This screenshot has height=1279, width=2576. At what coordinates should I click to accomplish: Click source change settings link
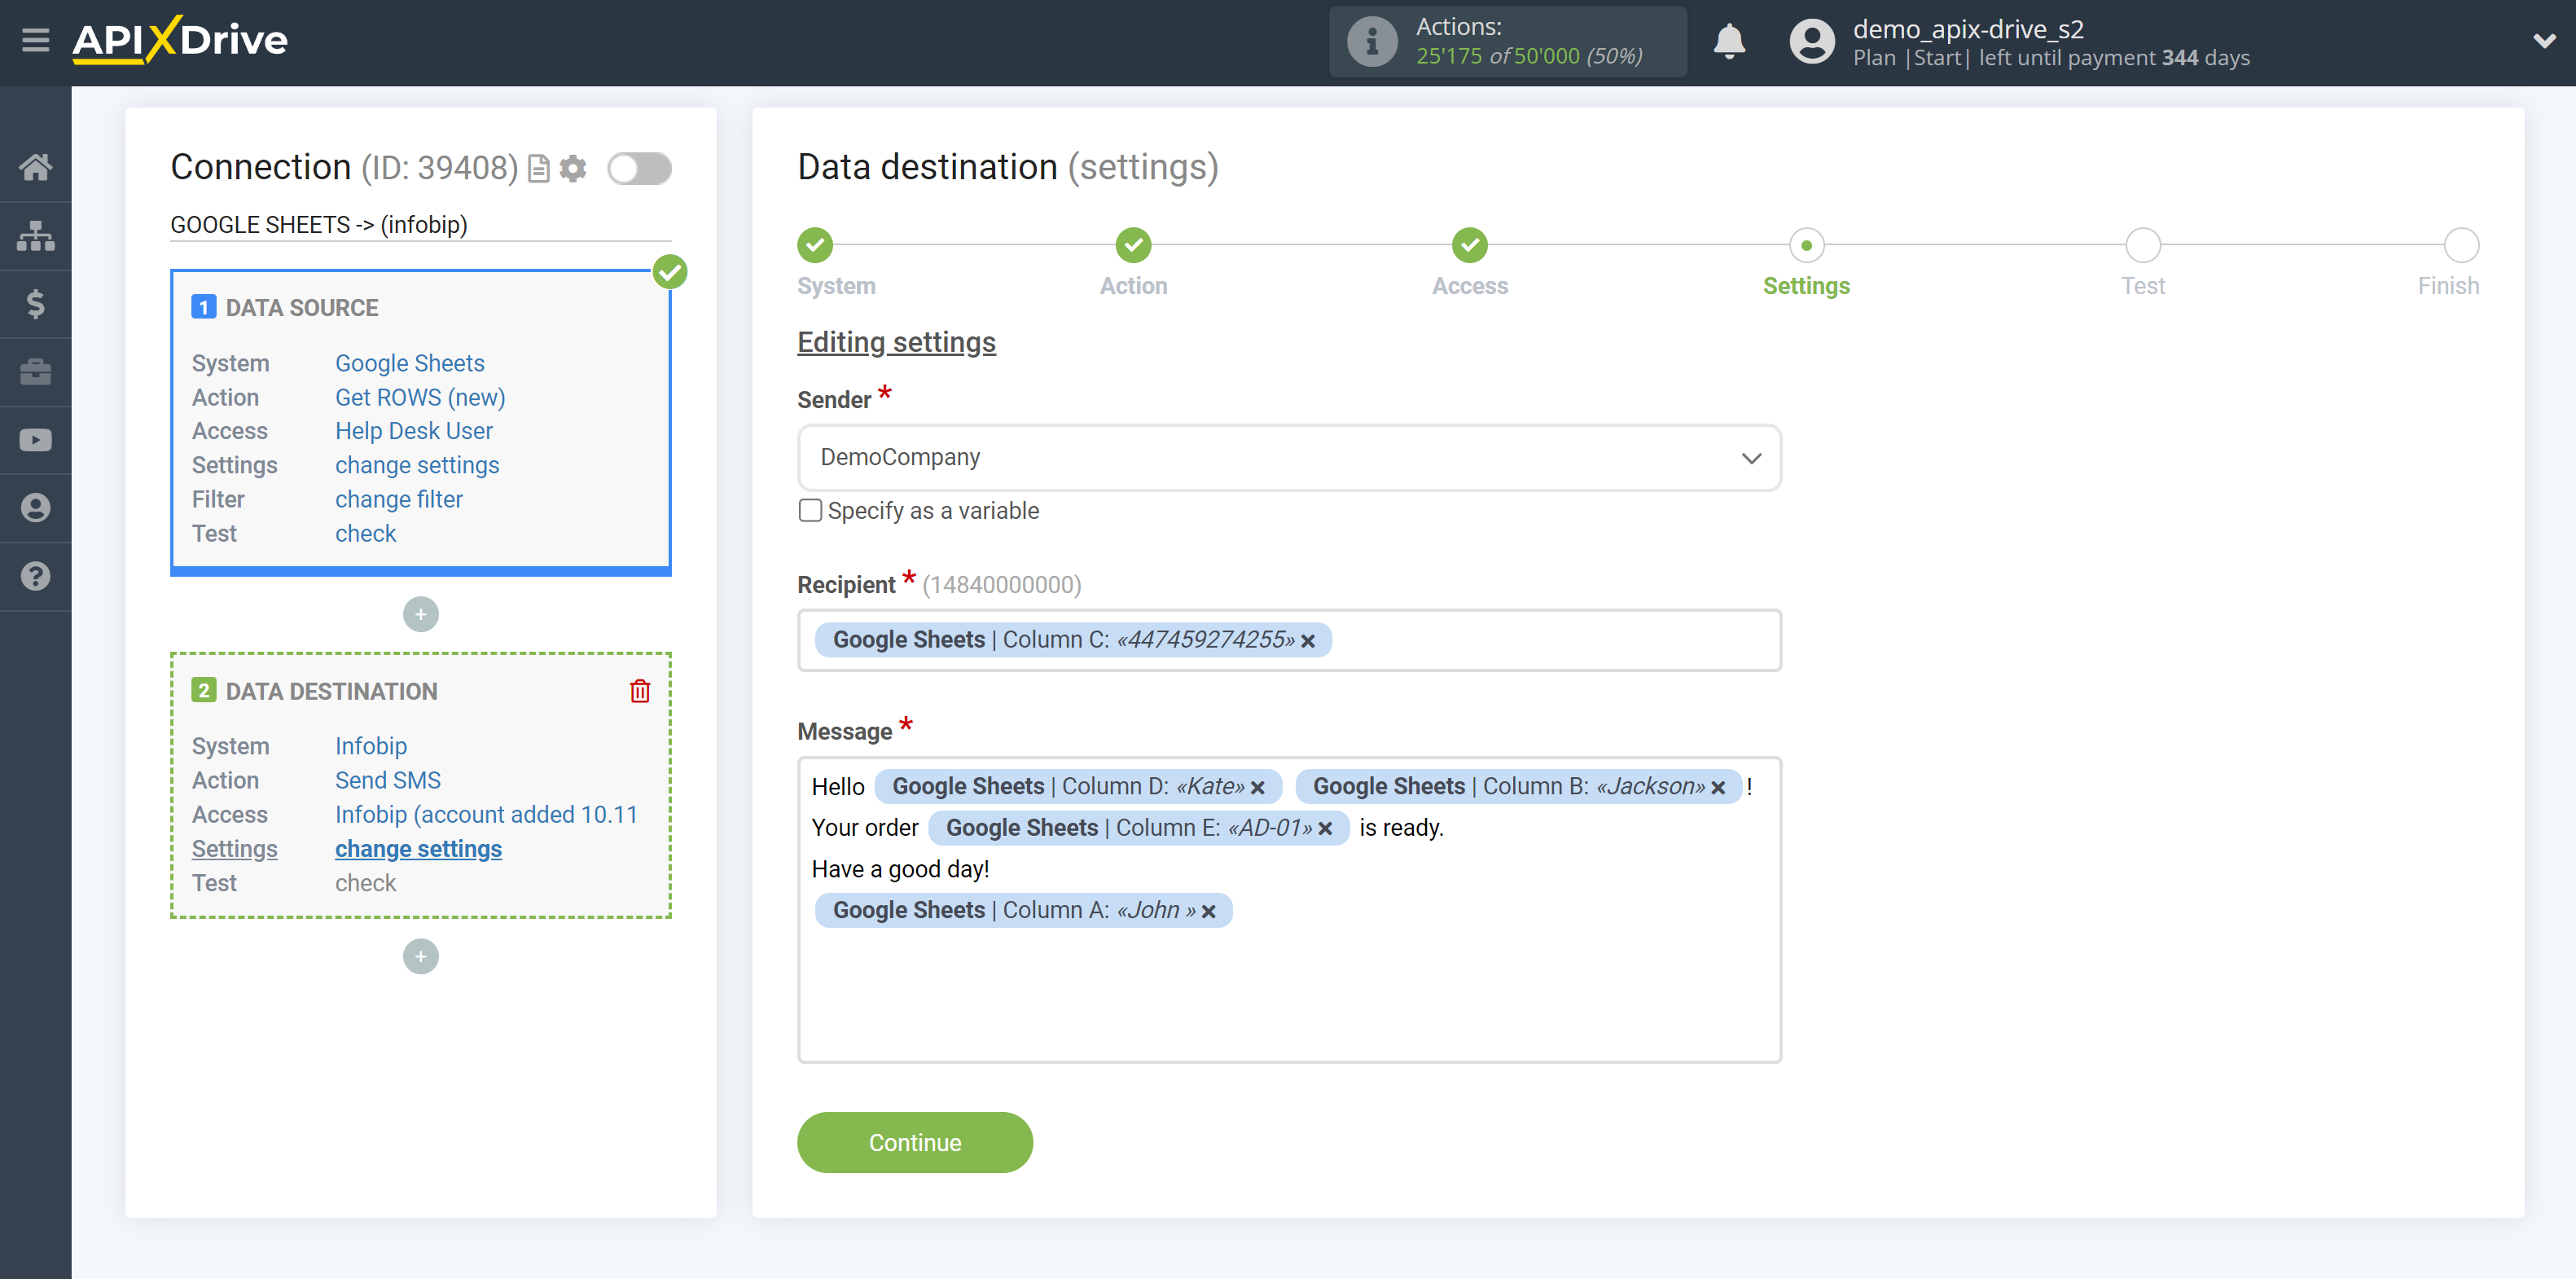417,465
